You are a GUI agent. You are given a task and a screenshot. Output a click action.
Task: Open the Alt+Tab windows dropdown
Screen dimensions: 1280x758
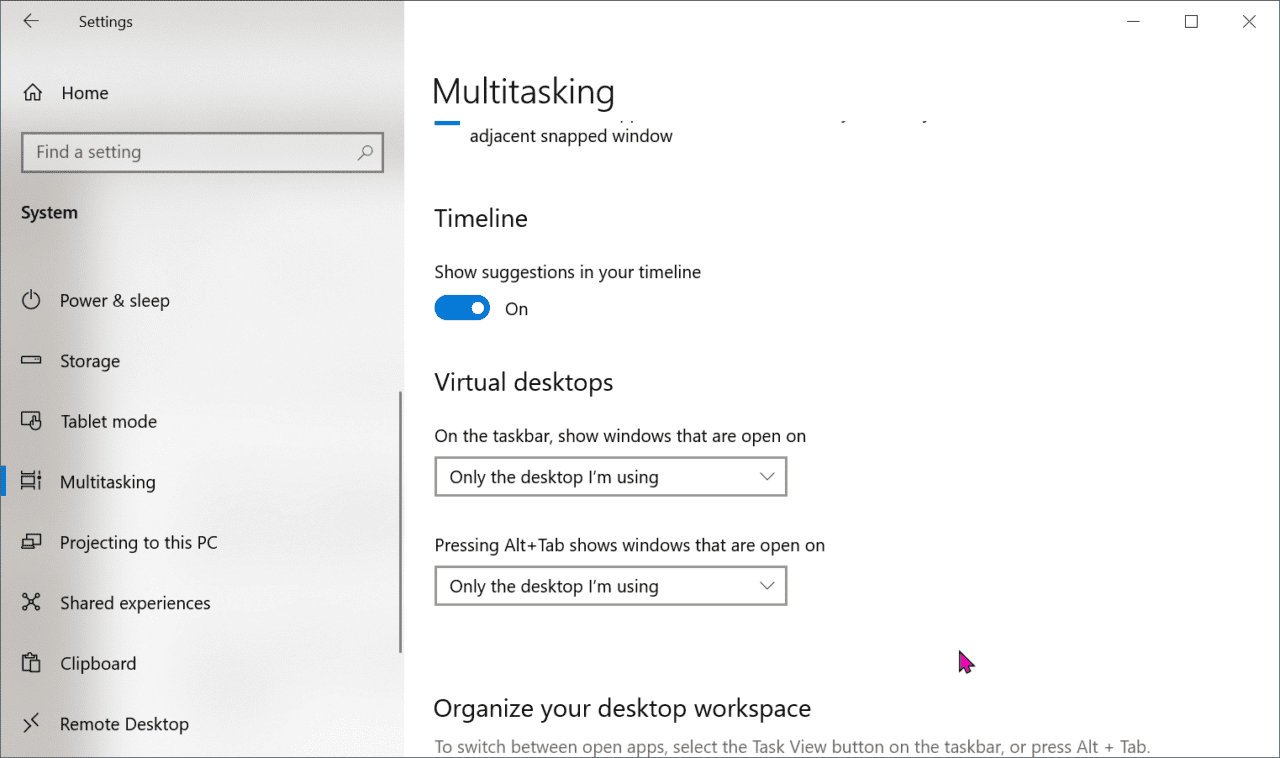click(610, 586)
